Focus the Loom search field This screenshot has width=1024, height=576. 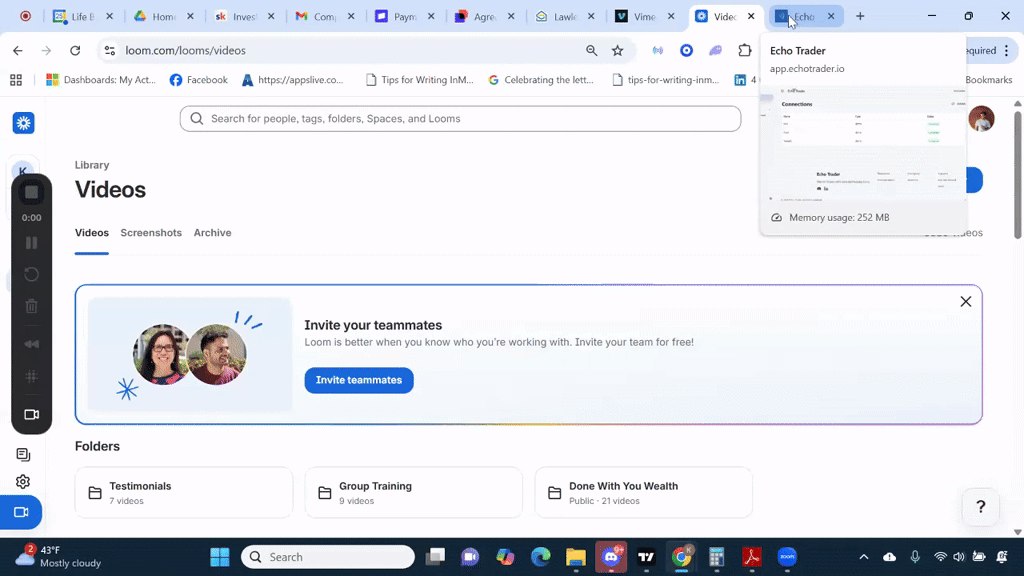tap(460, 119)
